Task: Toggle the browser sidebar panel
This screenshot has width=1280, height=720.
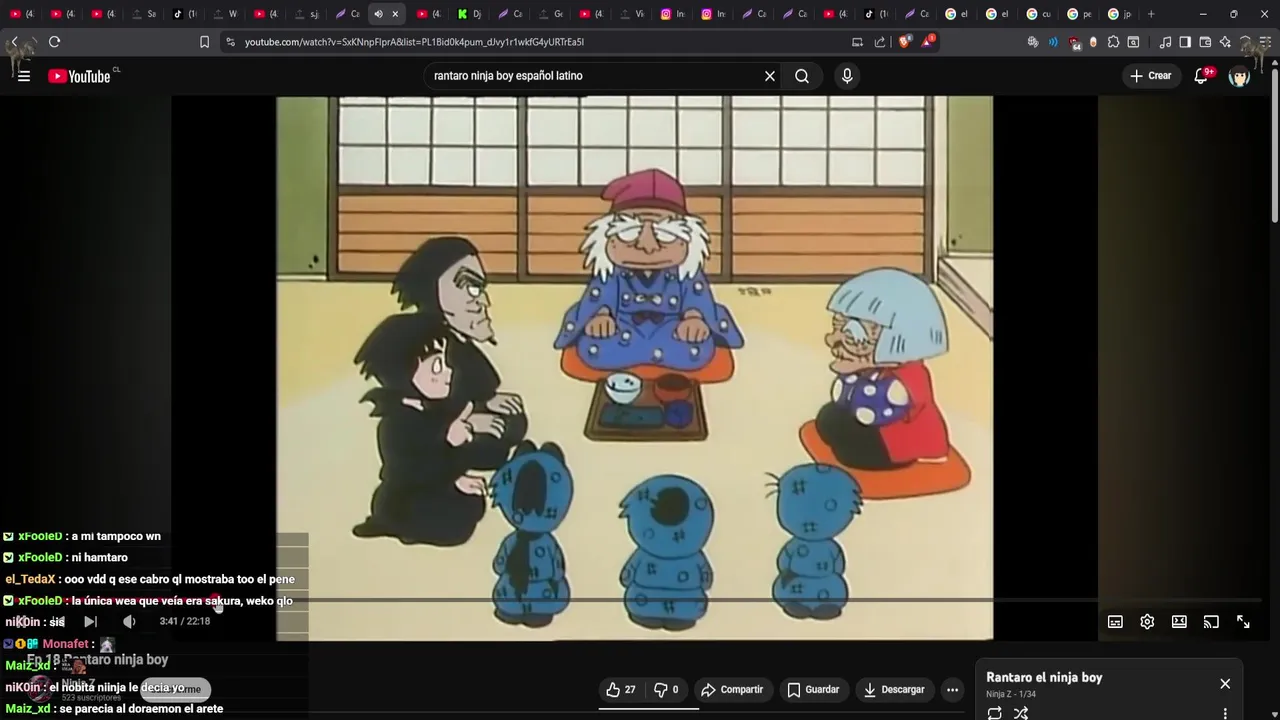Action: [x=1185, y=42]
